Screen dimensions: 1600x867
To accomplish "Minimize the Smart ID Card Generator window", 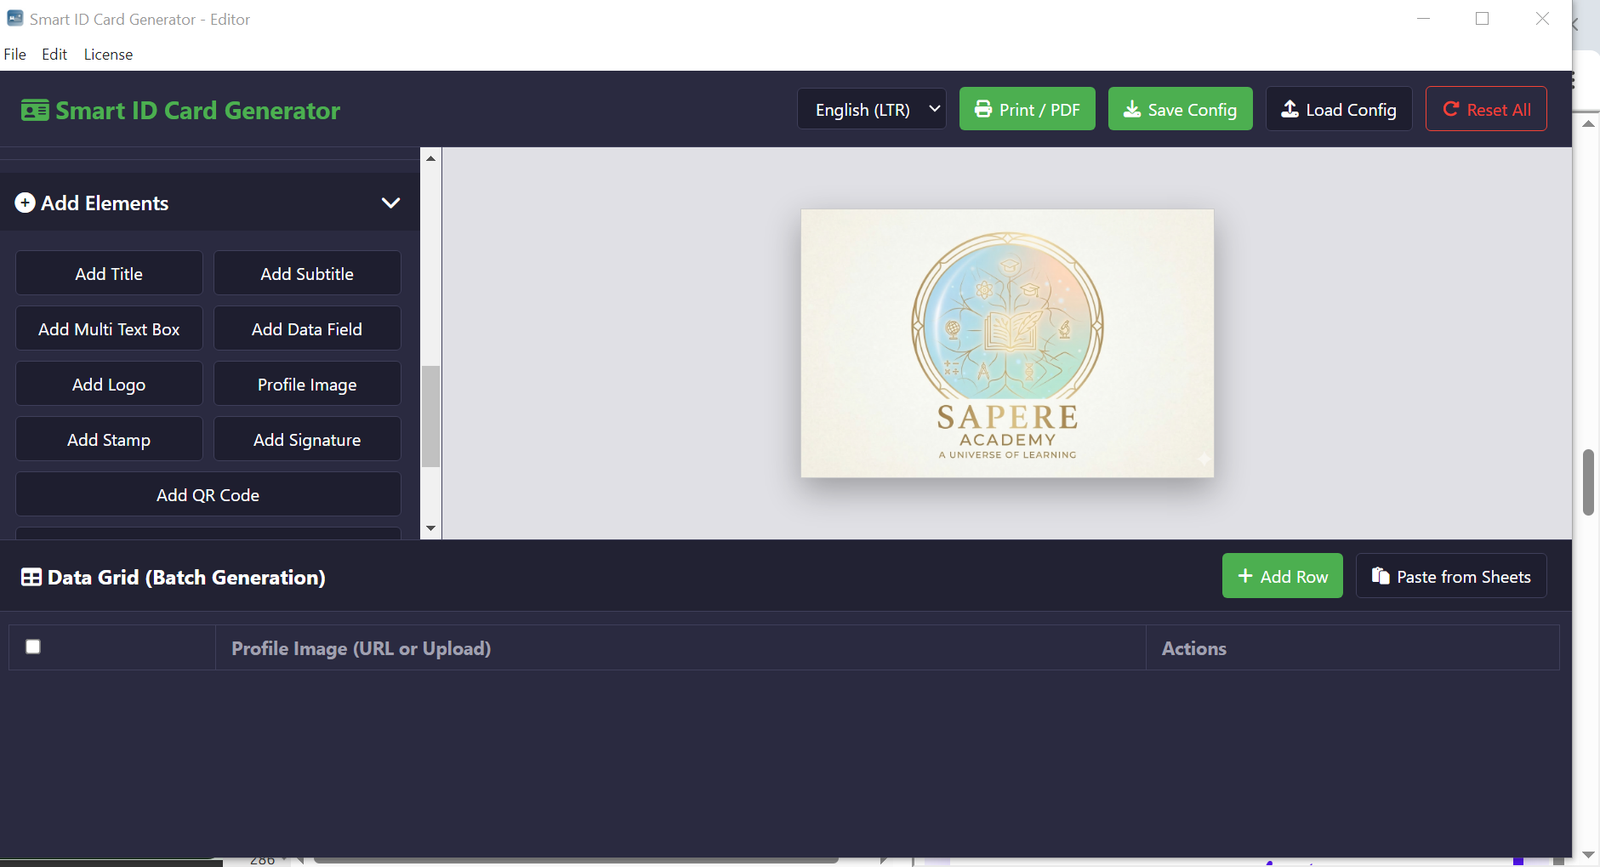I will pyautogui.click(x=1423, y=18).
